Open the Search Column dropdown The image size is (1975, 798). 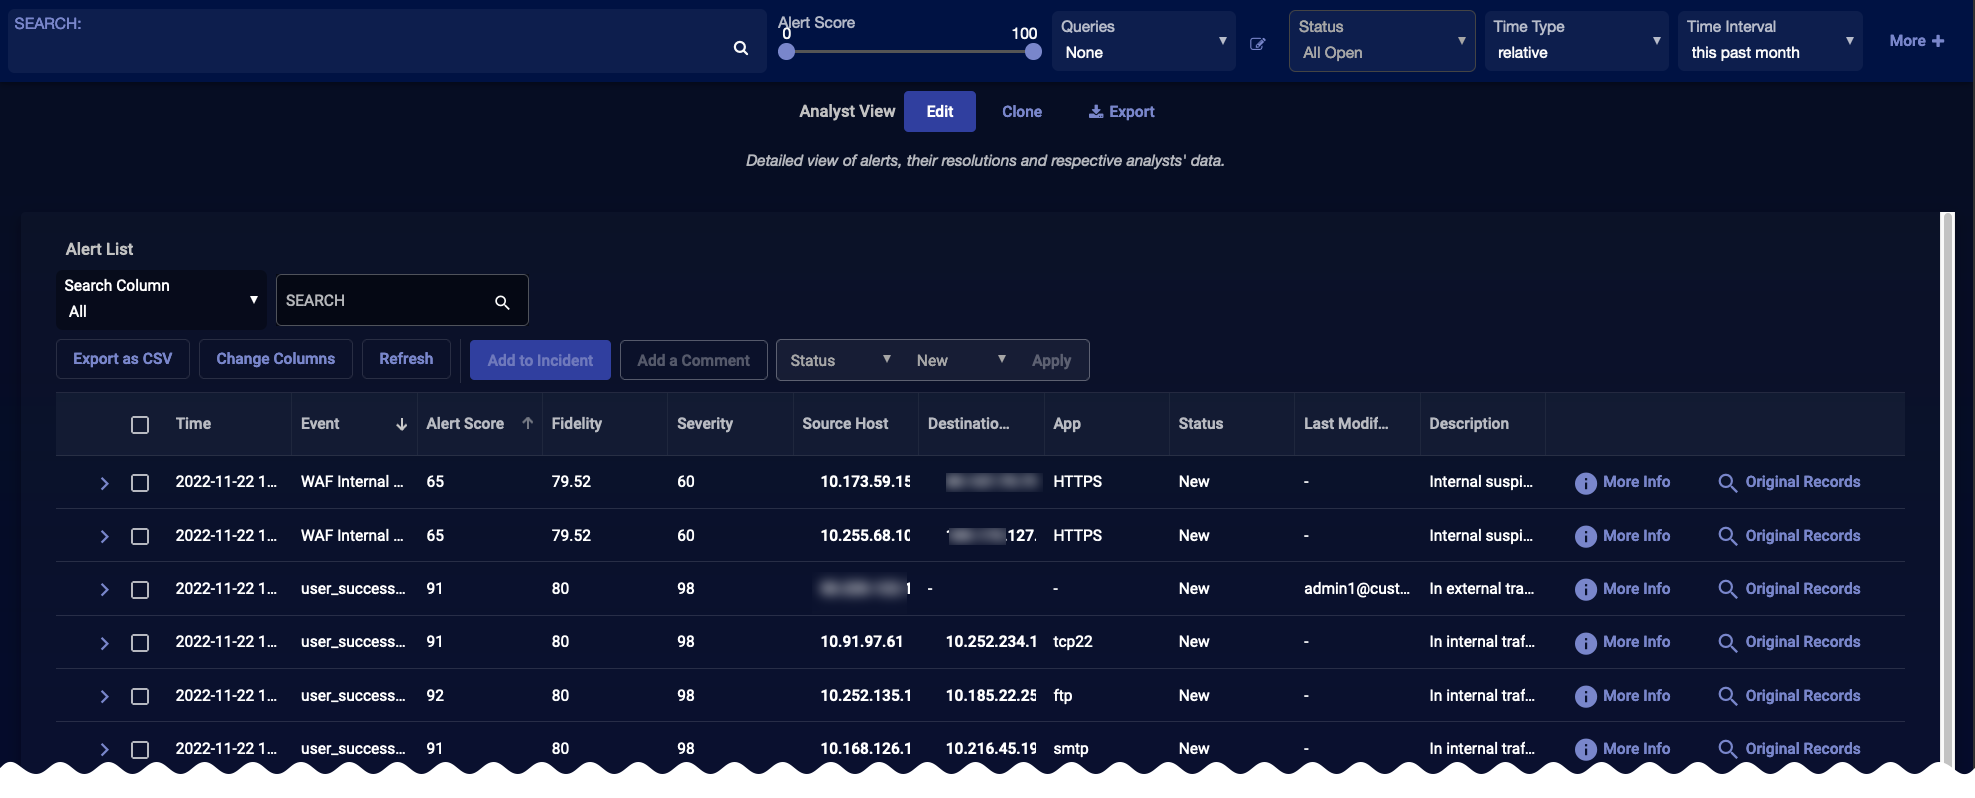[x=161, y=299]
